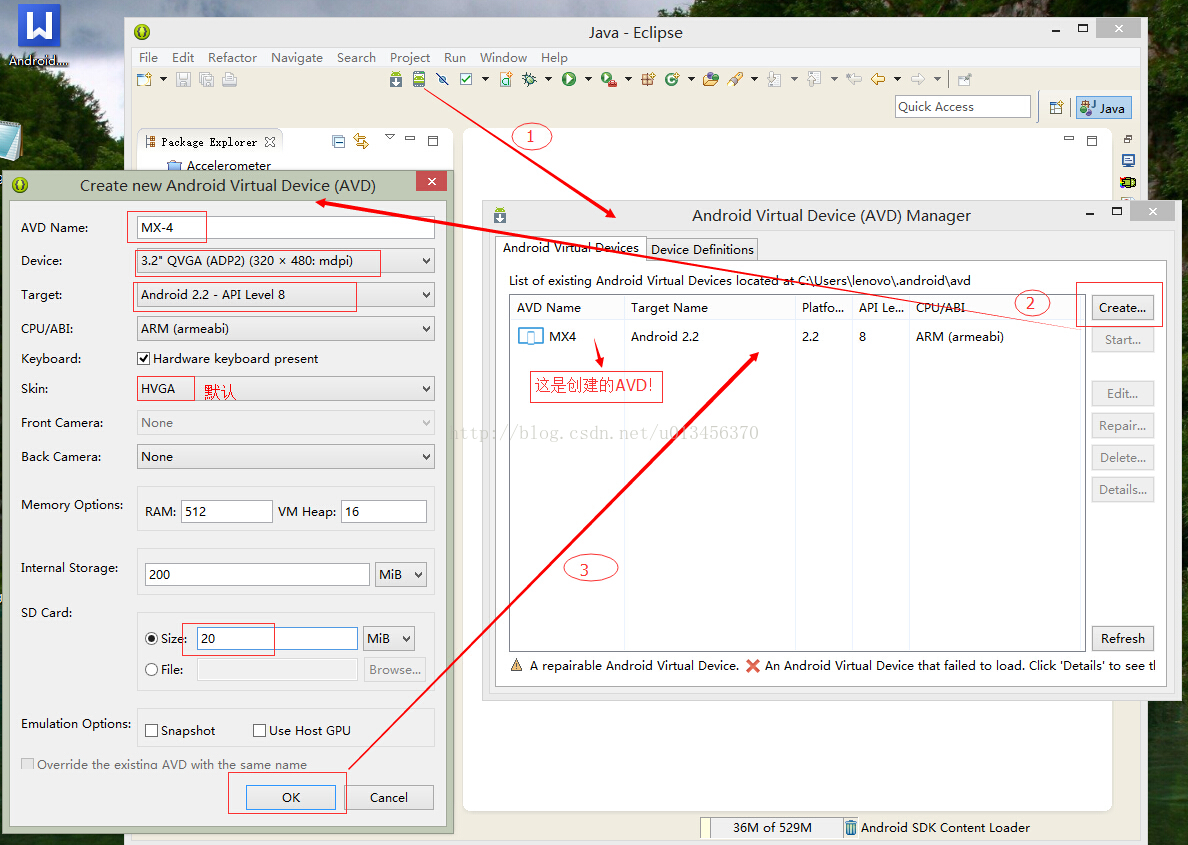Open the Skin dropdown showing HVGA
The height and width of the screenshot is (845, 1188).
pos(285,389)
